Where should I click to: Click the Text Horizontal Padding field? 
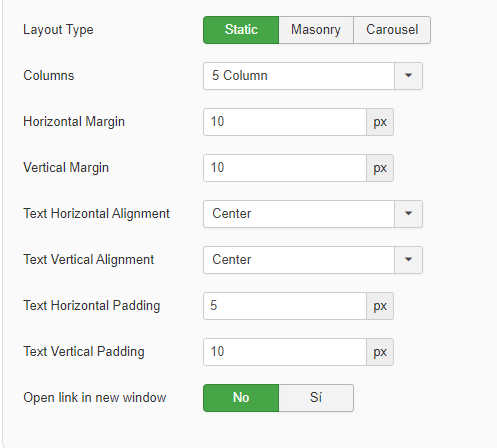point(285,306)
